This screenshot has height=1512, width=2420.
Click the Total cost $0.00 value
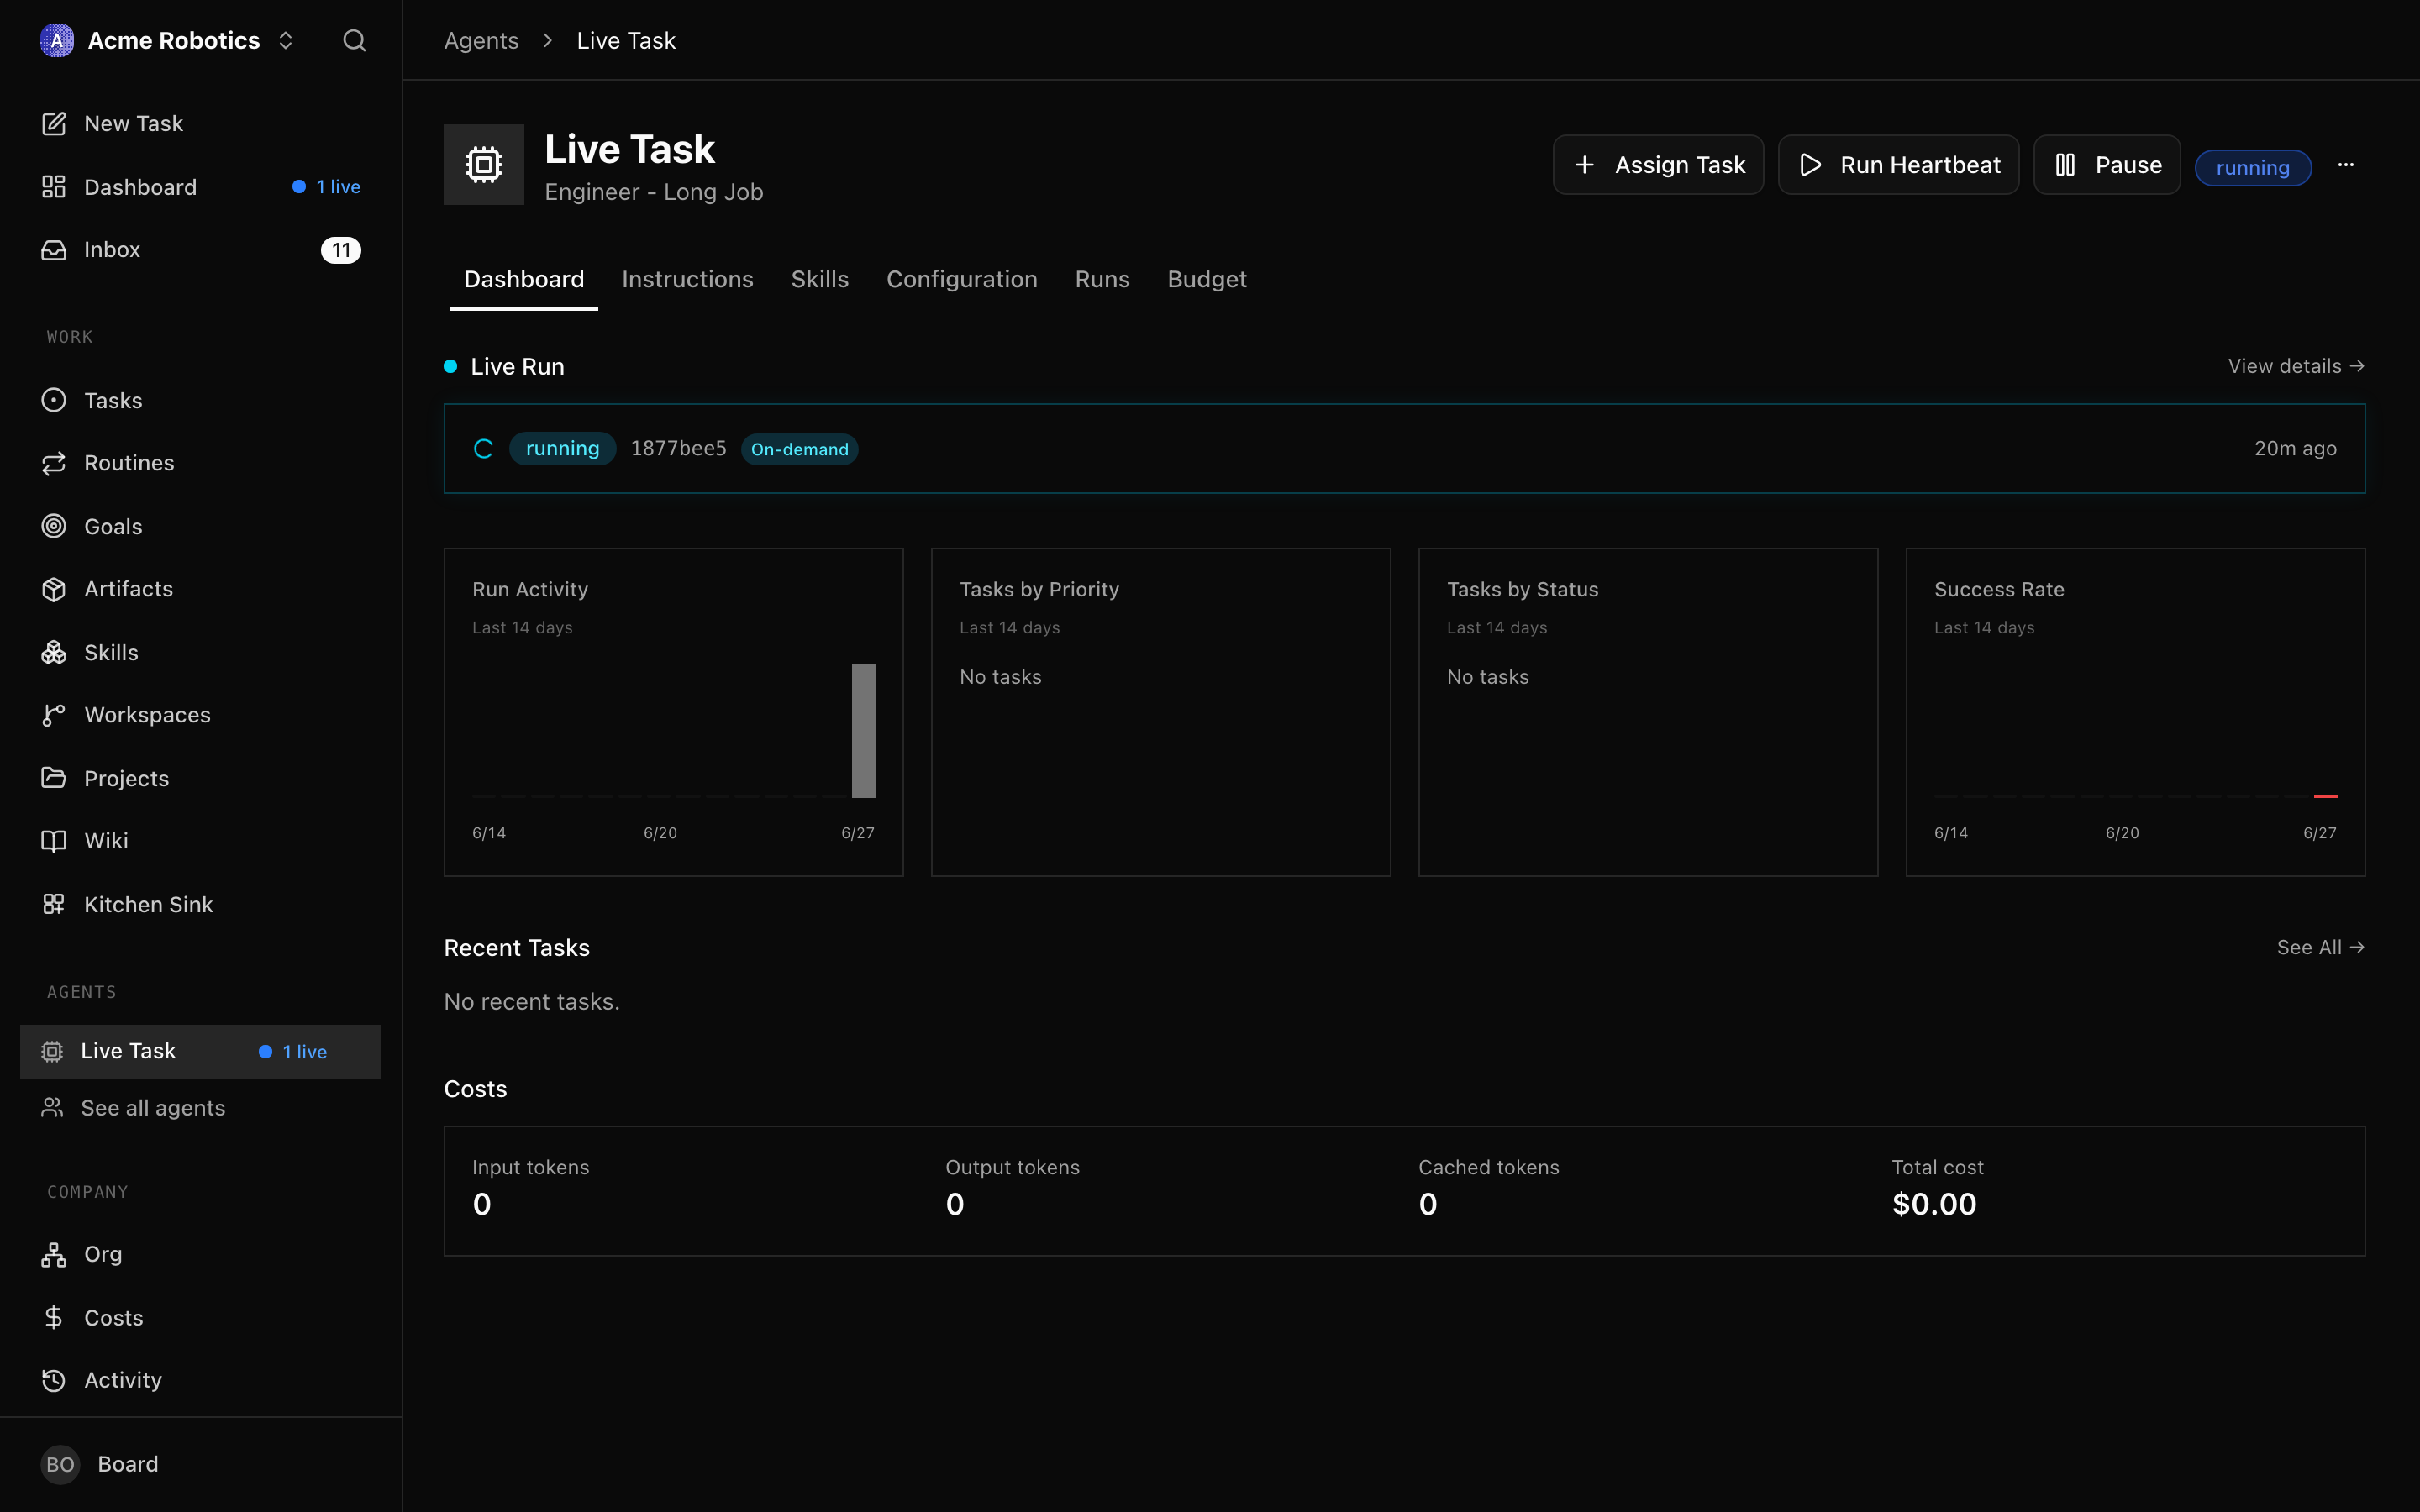[x=1934, y=1204]
